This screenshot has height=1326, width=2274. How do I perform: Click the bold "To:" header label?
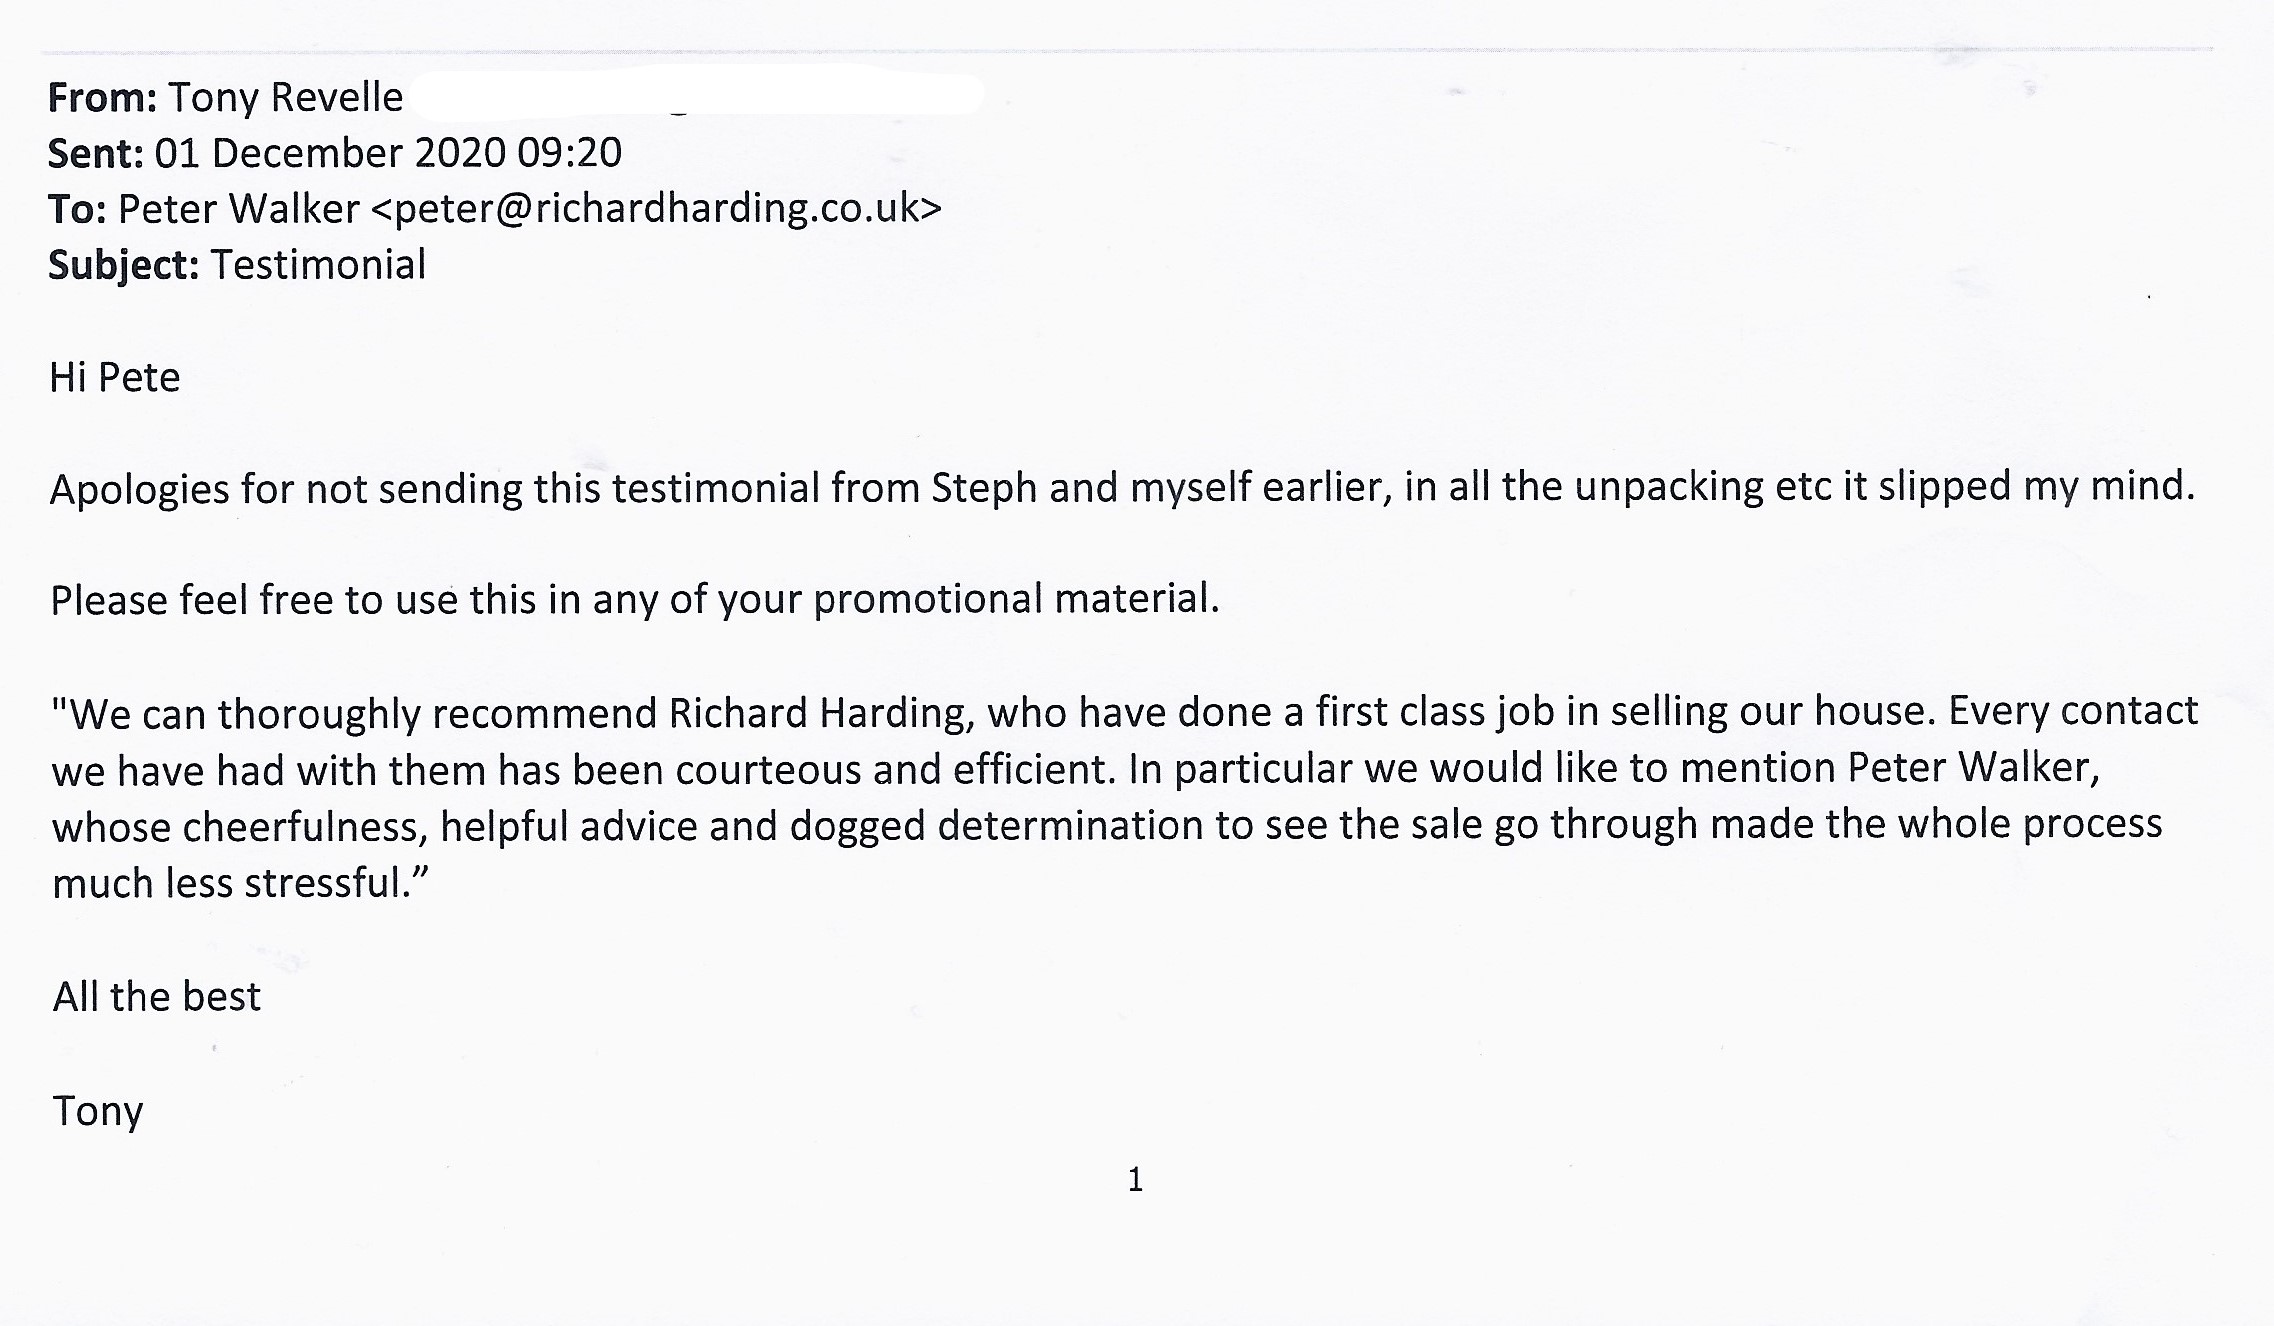77,210
